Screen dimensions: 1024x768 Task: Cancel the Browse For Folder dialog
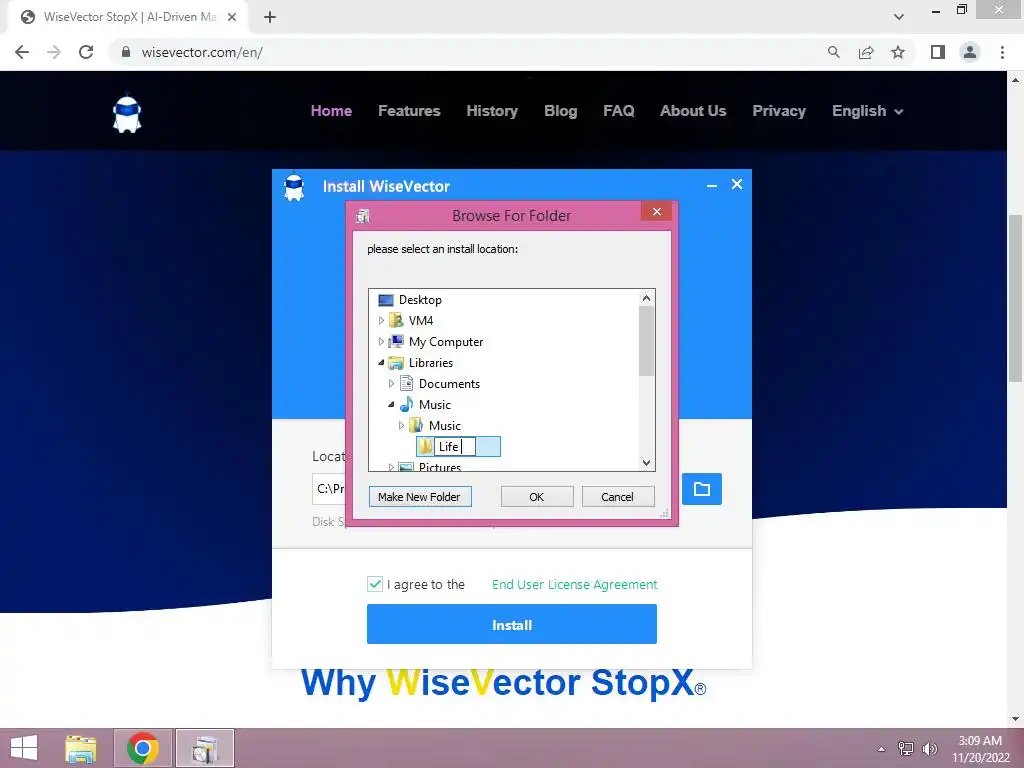[618, 496]
